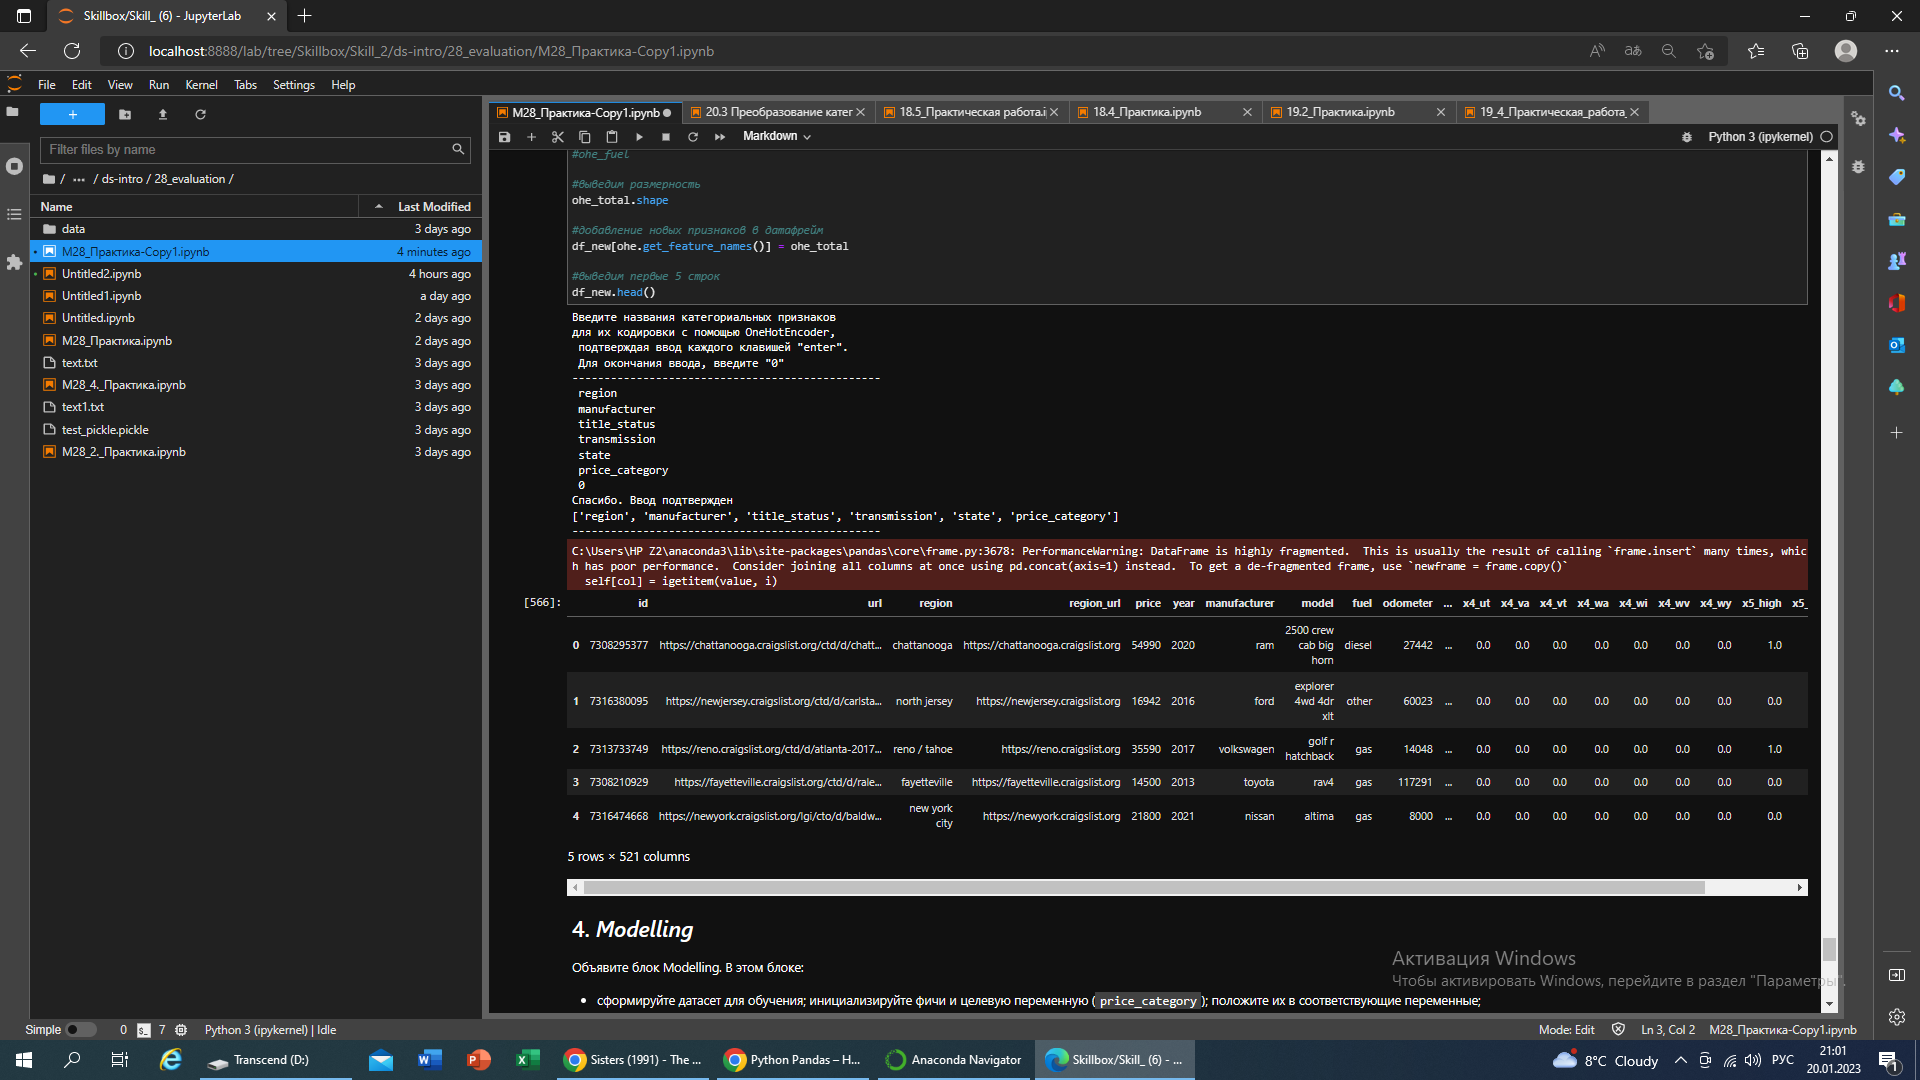The image size is (1920, 1080).
Task: Create a new folder in file browser
Action: pos(125,114)
